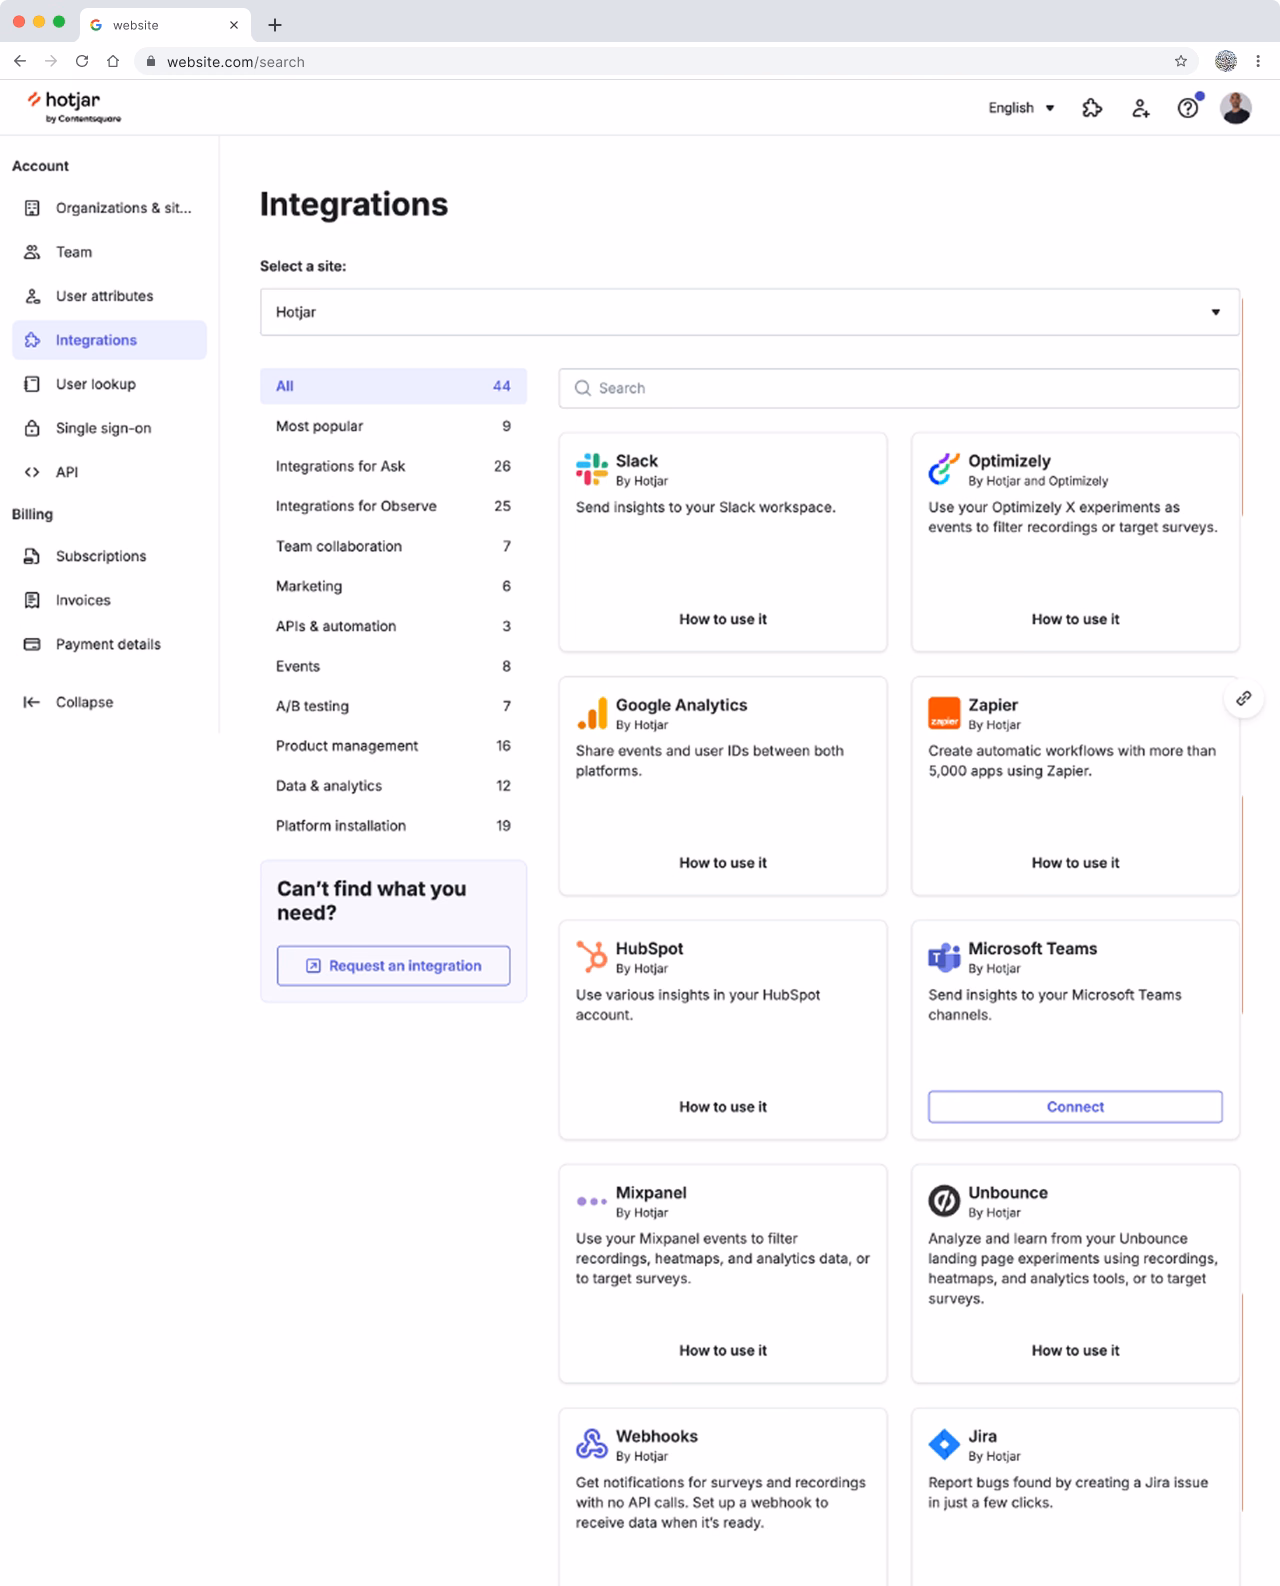
Task: Select the Team collaboration category
Action: tap(393, 546)
